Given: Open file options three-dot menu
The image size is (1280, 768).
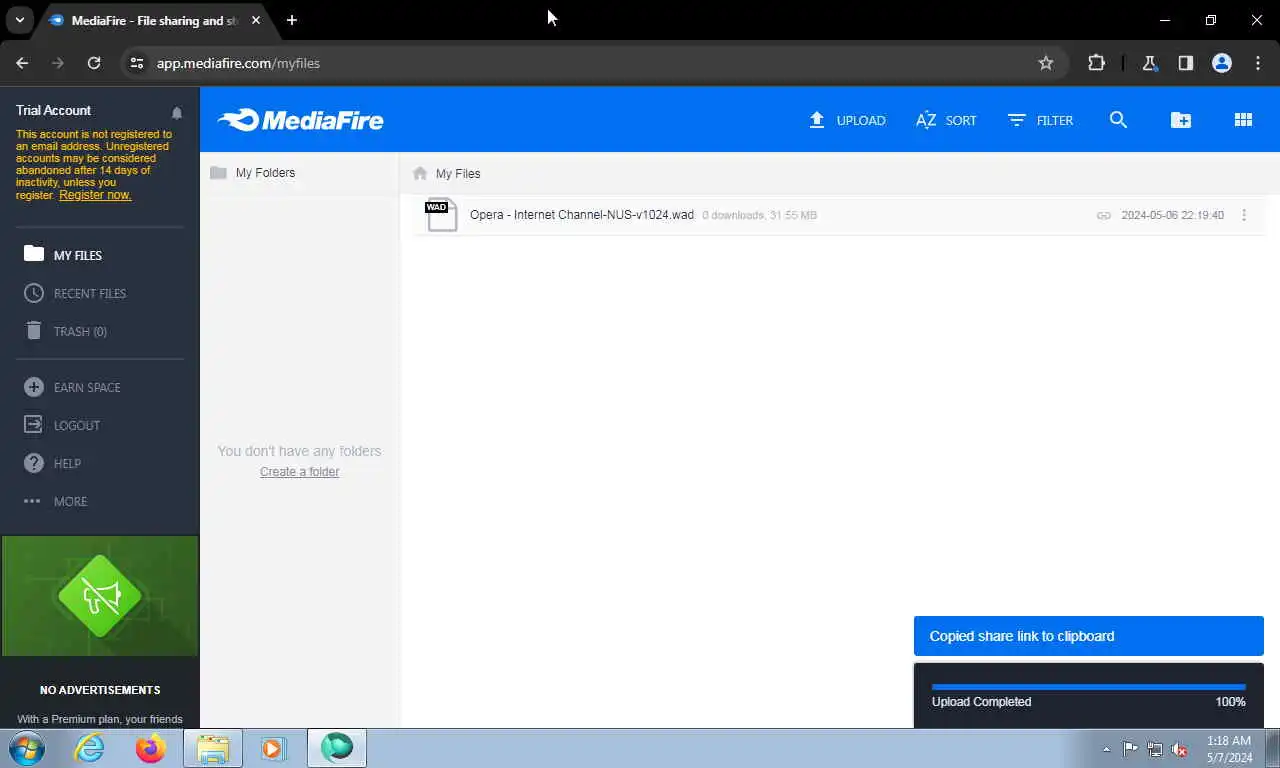Looking at the screenshot, I should tap(1244, 215).
